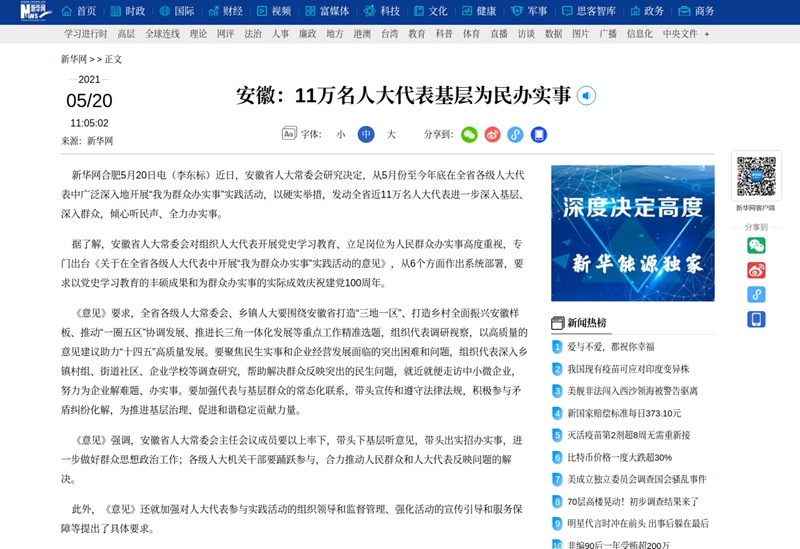Open 文化 in top navigation
800x549 pixels.
click(431, 11)
